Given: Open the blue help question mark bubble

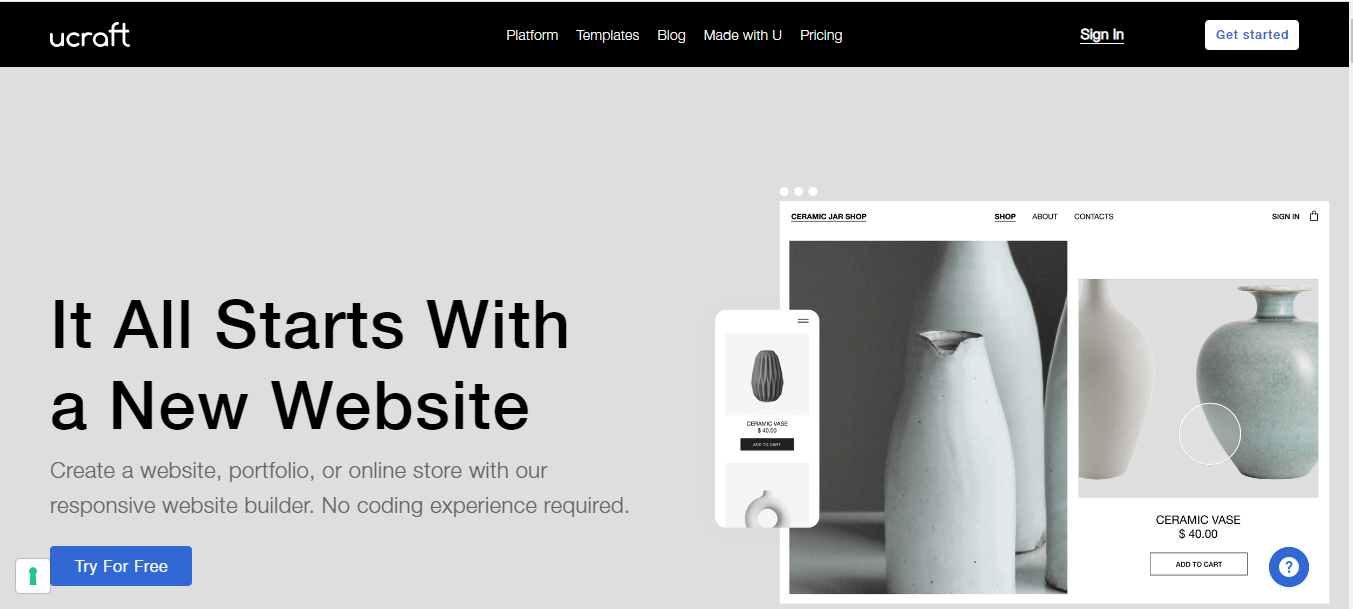Looking at the screenshot, I should point(1289,567).
